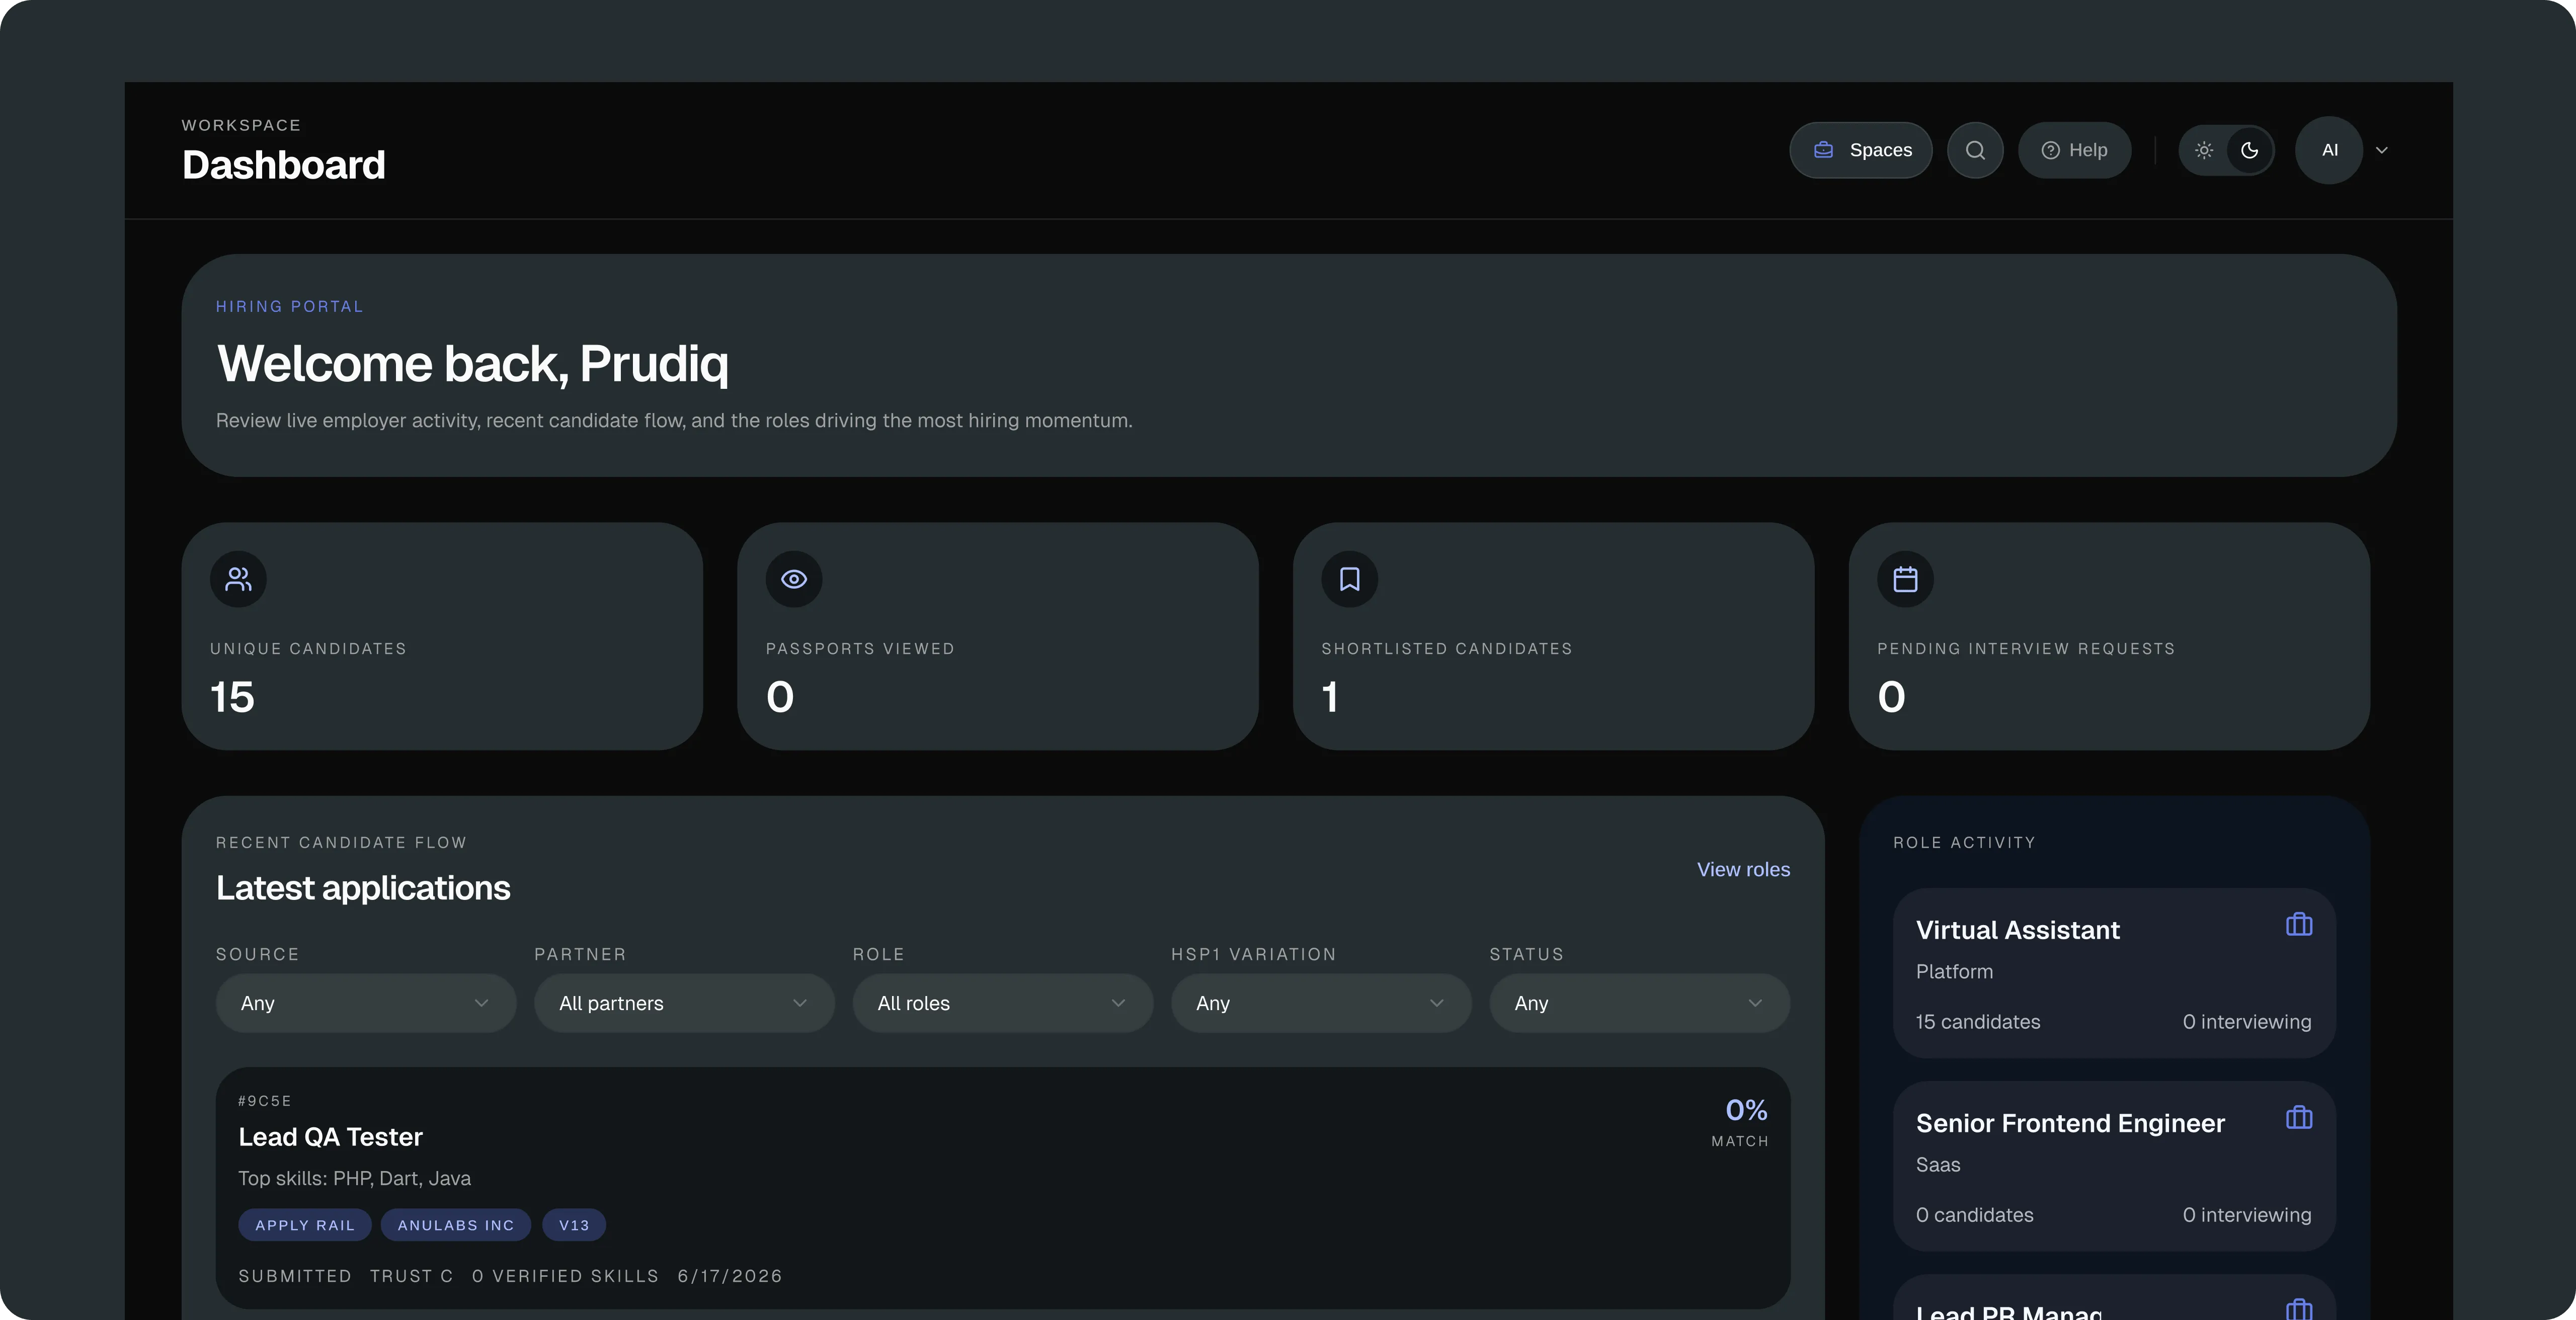2576x1320 pixels.
Task: Click the Shortlisted Candidates bookmark icon
Action: pyautogui.click(x=1350, y=579)
